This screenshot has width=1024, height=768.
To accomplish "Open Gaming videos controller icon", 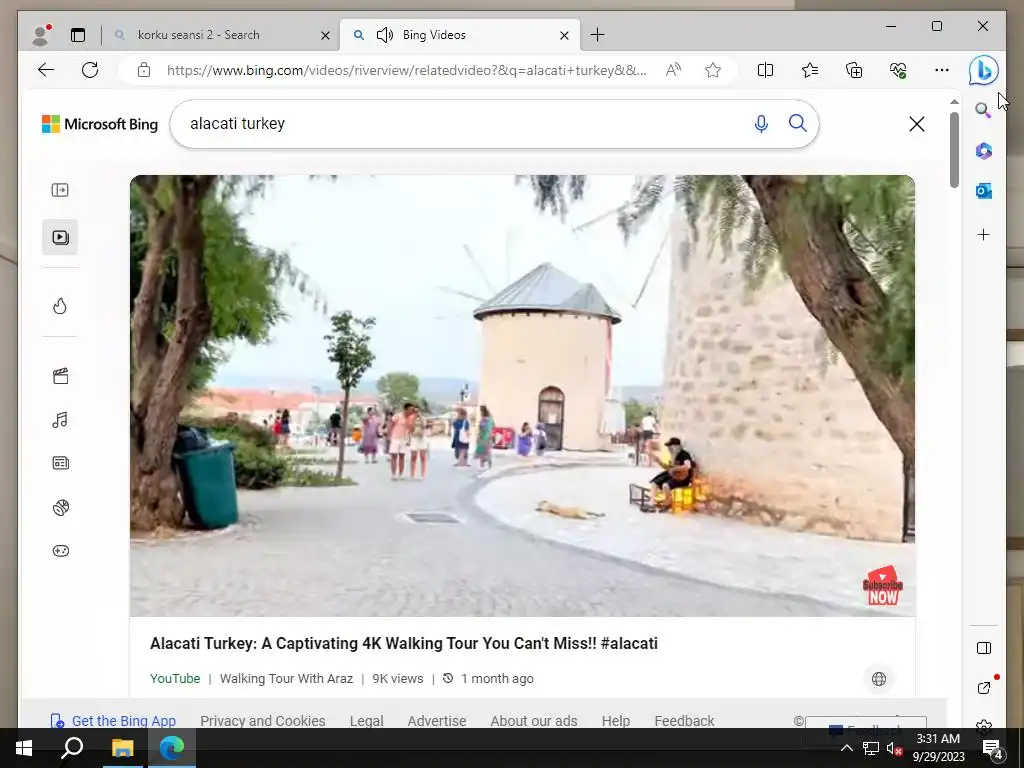I will coord(60,551).
